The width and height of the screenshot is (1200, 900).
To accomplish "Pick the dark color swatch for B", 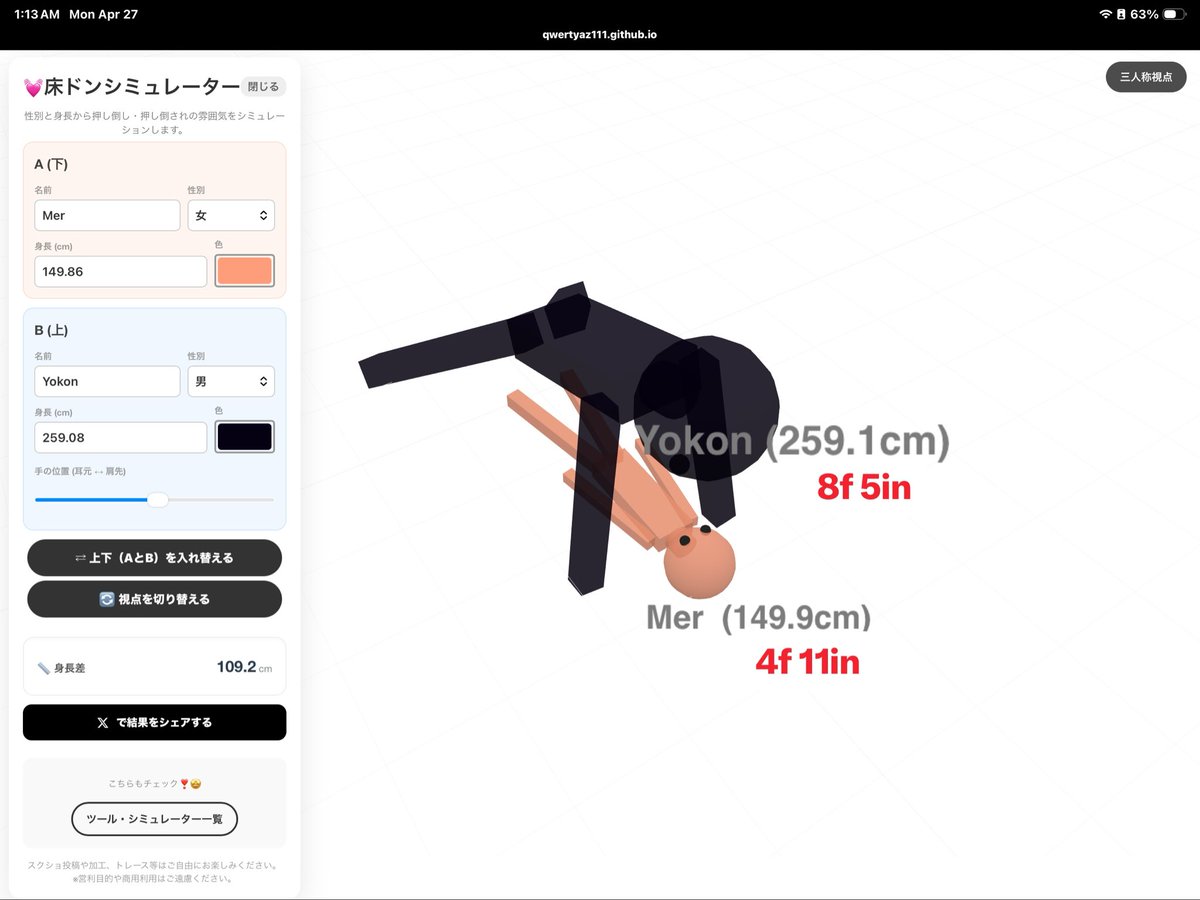I will pos(244,437).
